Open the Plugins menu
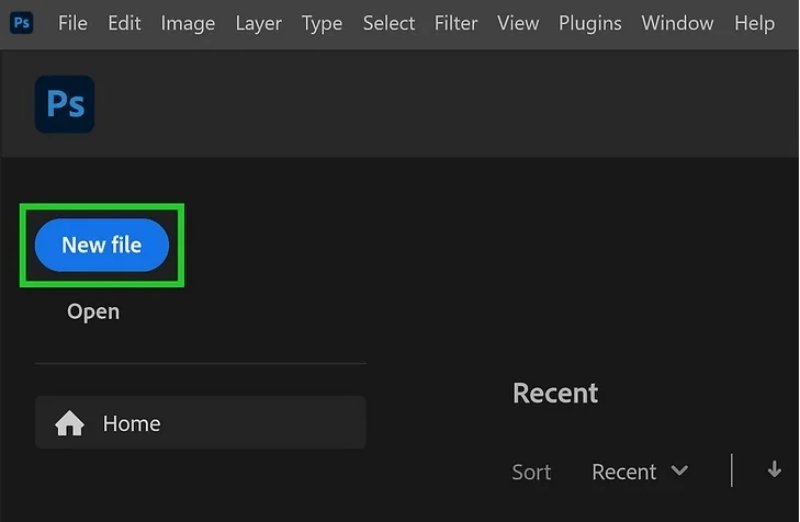 coord(590,24)
